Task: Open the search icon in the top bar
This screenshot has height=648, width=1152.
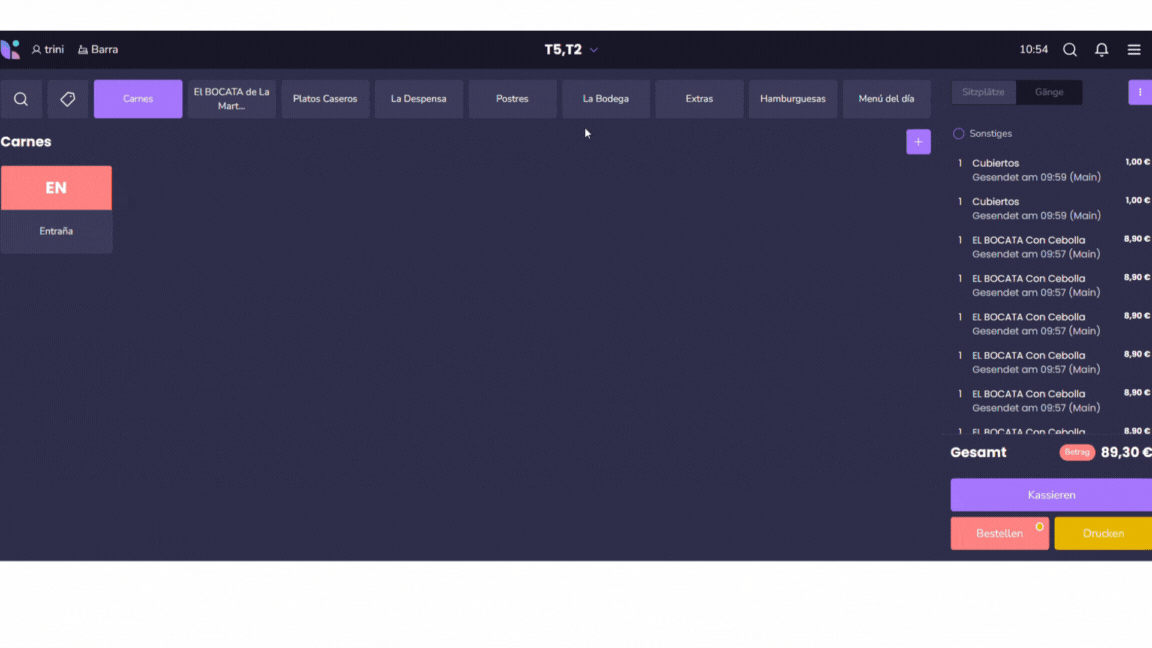Action: click(x=1070, y=50)
